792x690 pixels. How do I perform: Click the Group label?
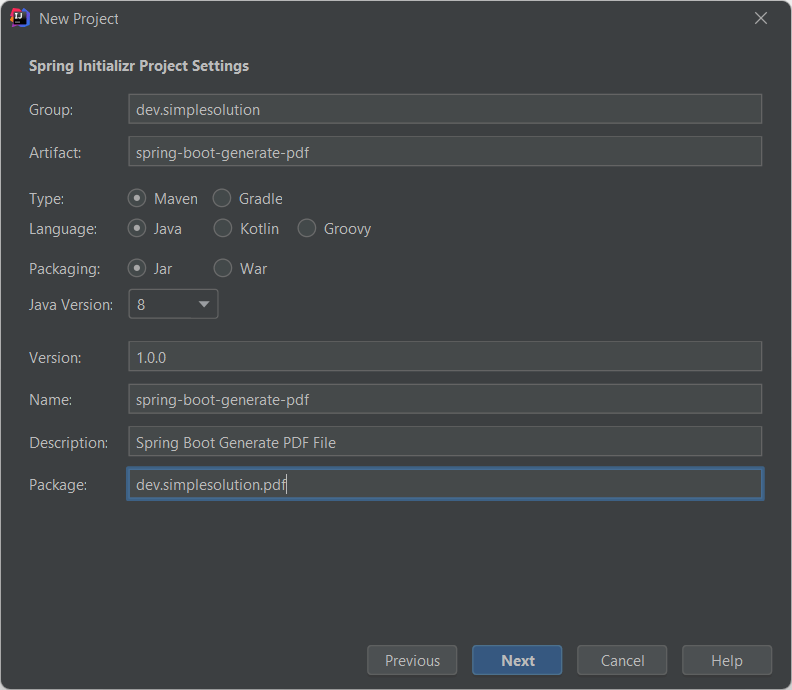(x=51, y=110)
